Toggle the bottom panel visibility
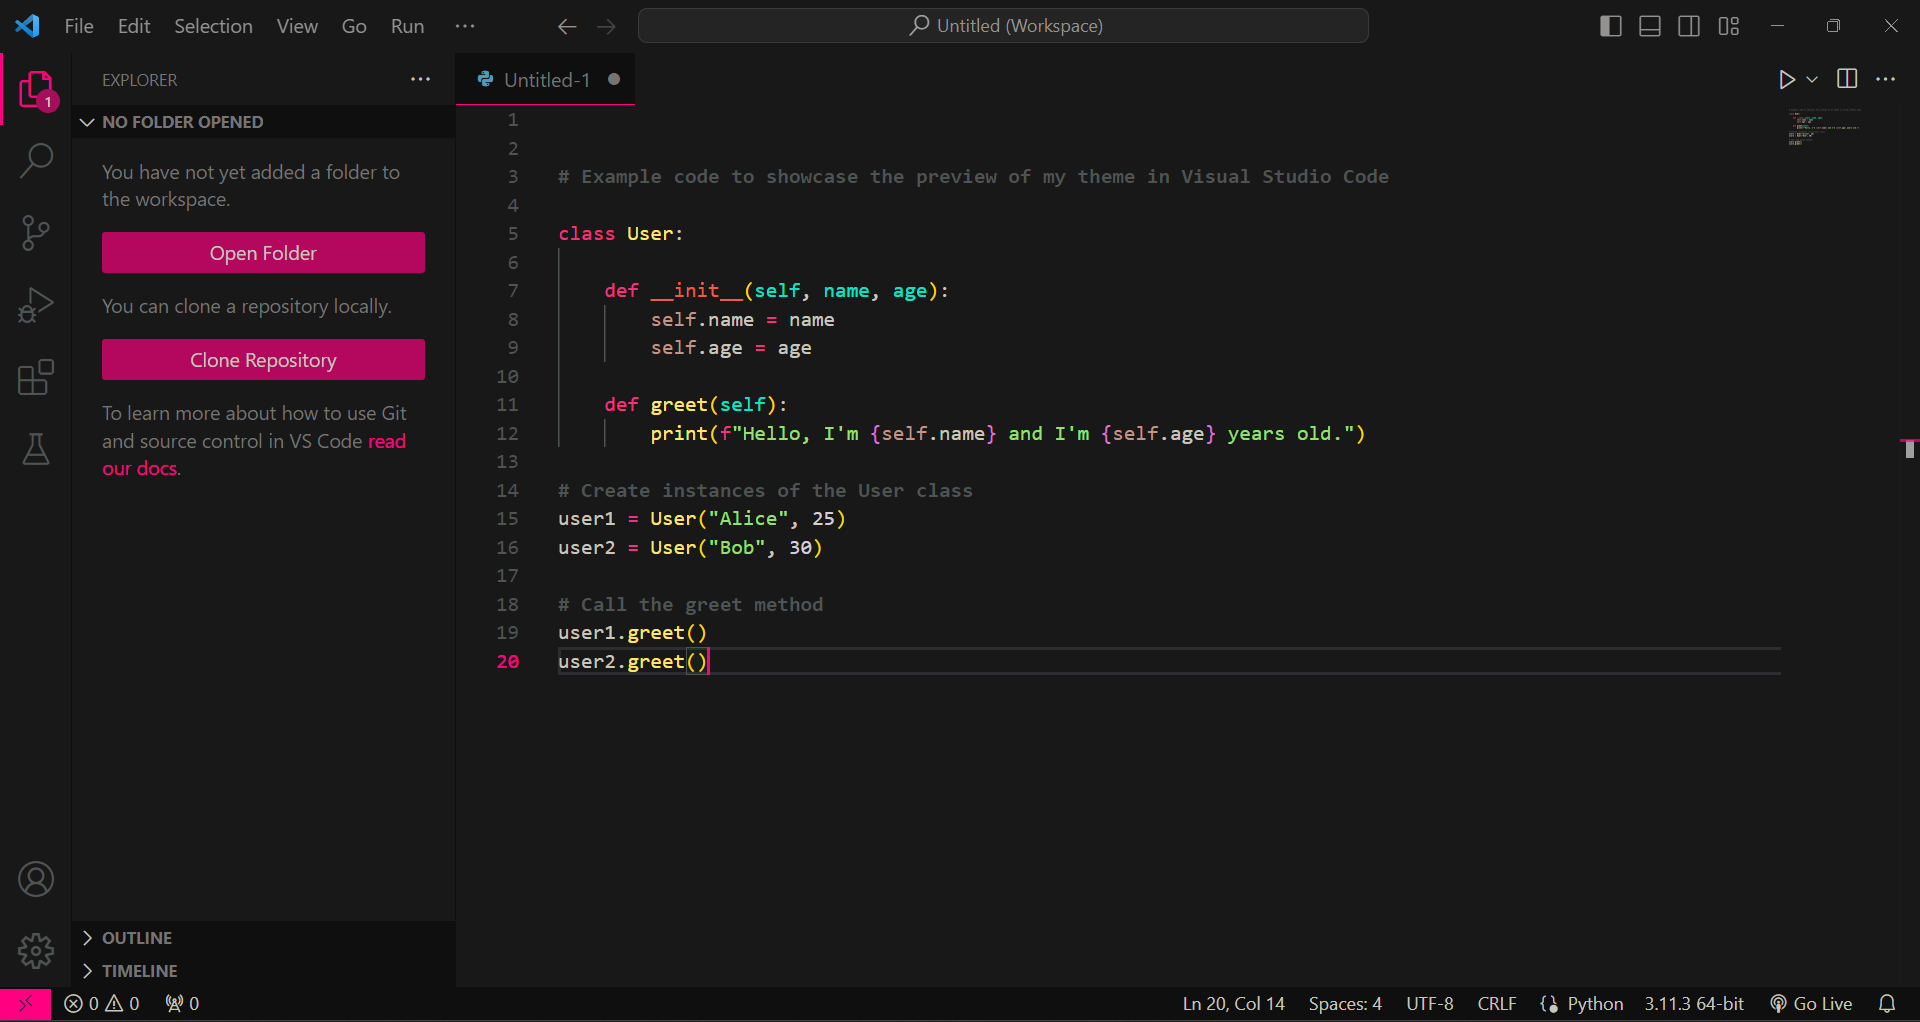Viewport: 1920px width, 1022px height. click(1650, 26)
